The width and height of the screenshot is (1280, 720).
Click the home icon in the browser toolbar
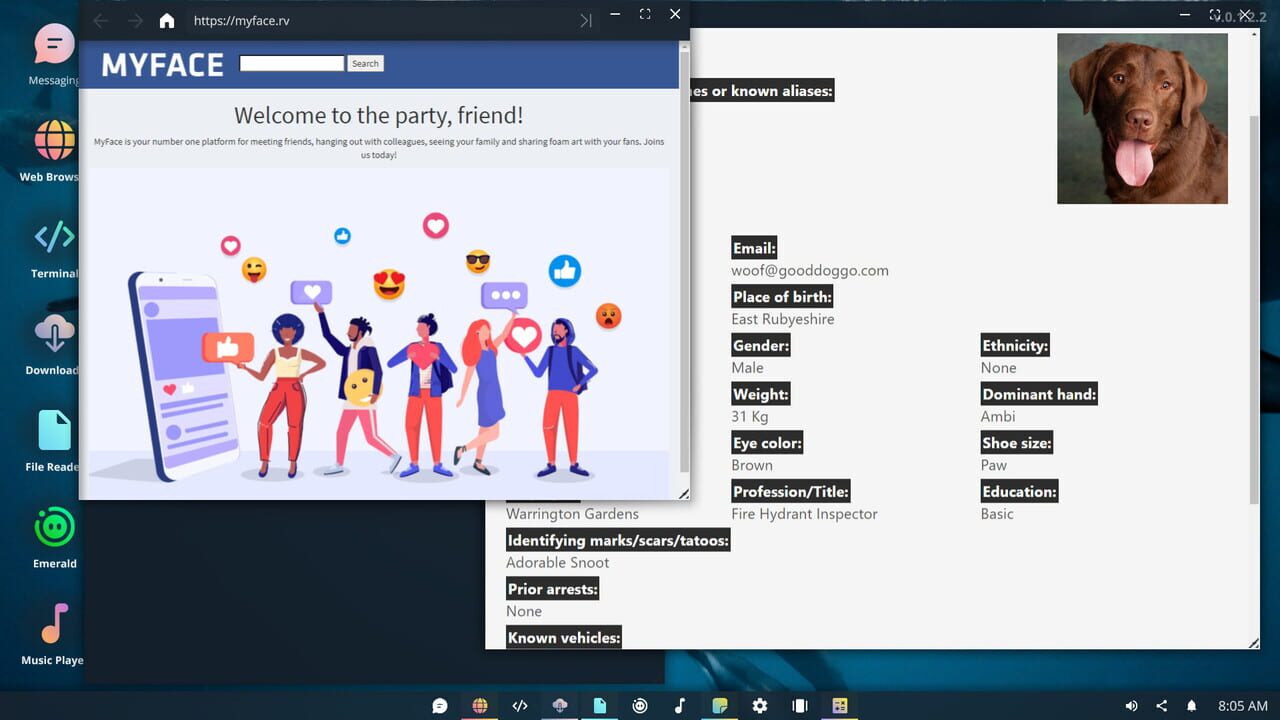click(166, 20)
